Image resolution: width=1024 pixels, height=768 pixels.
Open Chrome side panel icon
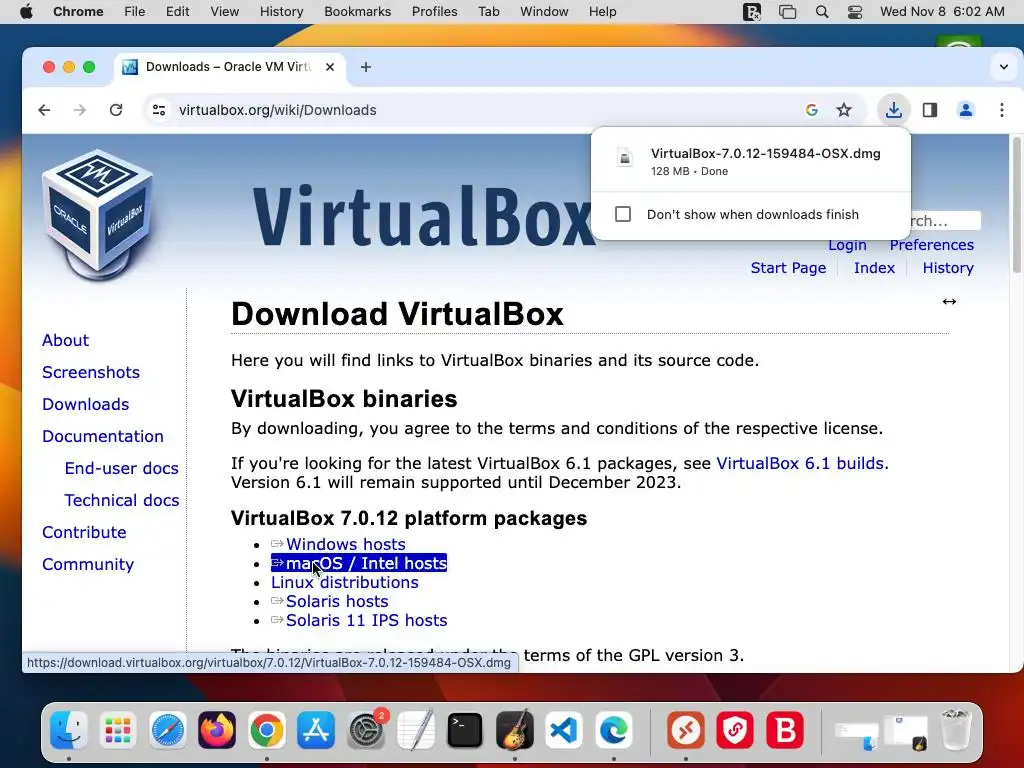930,110
